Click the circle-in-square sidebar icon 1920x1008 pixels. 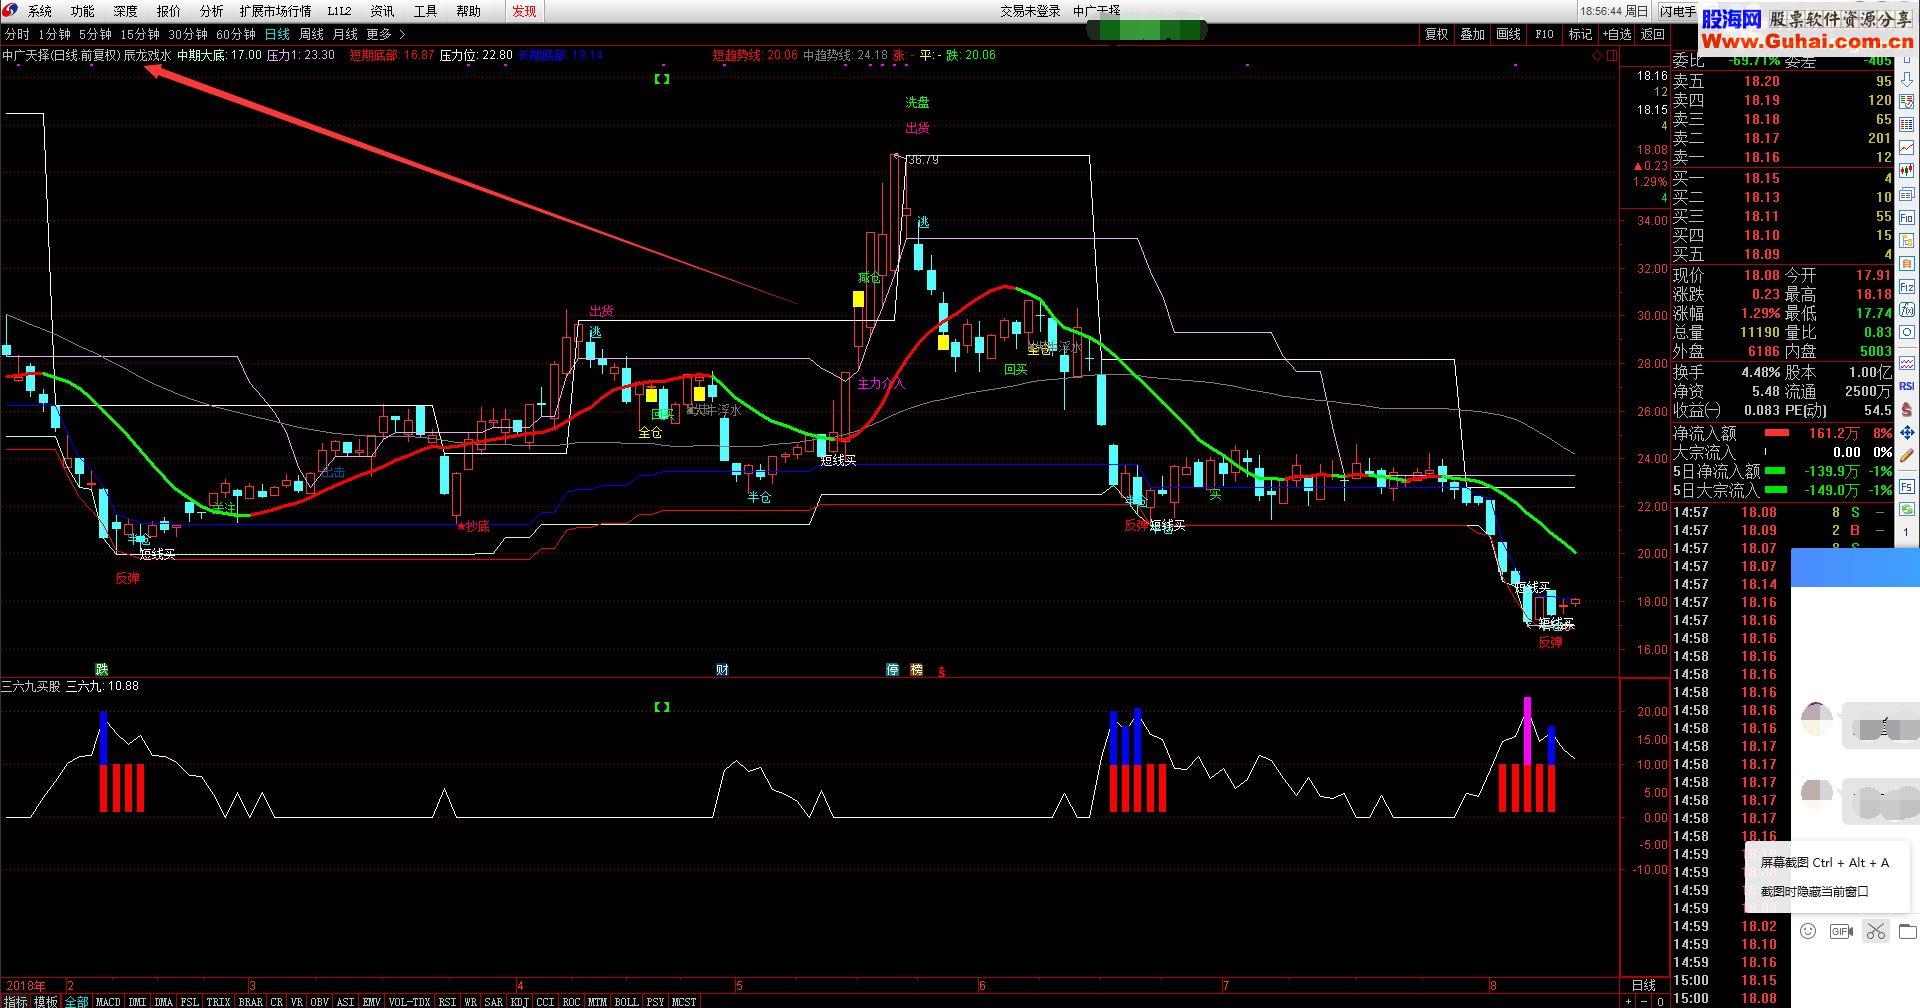point(1907,332)
